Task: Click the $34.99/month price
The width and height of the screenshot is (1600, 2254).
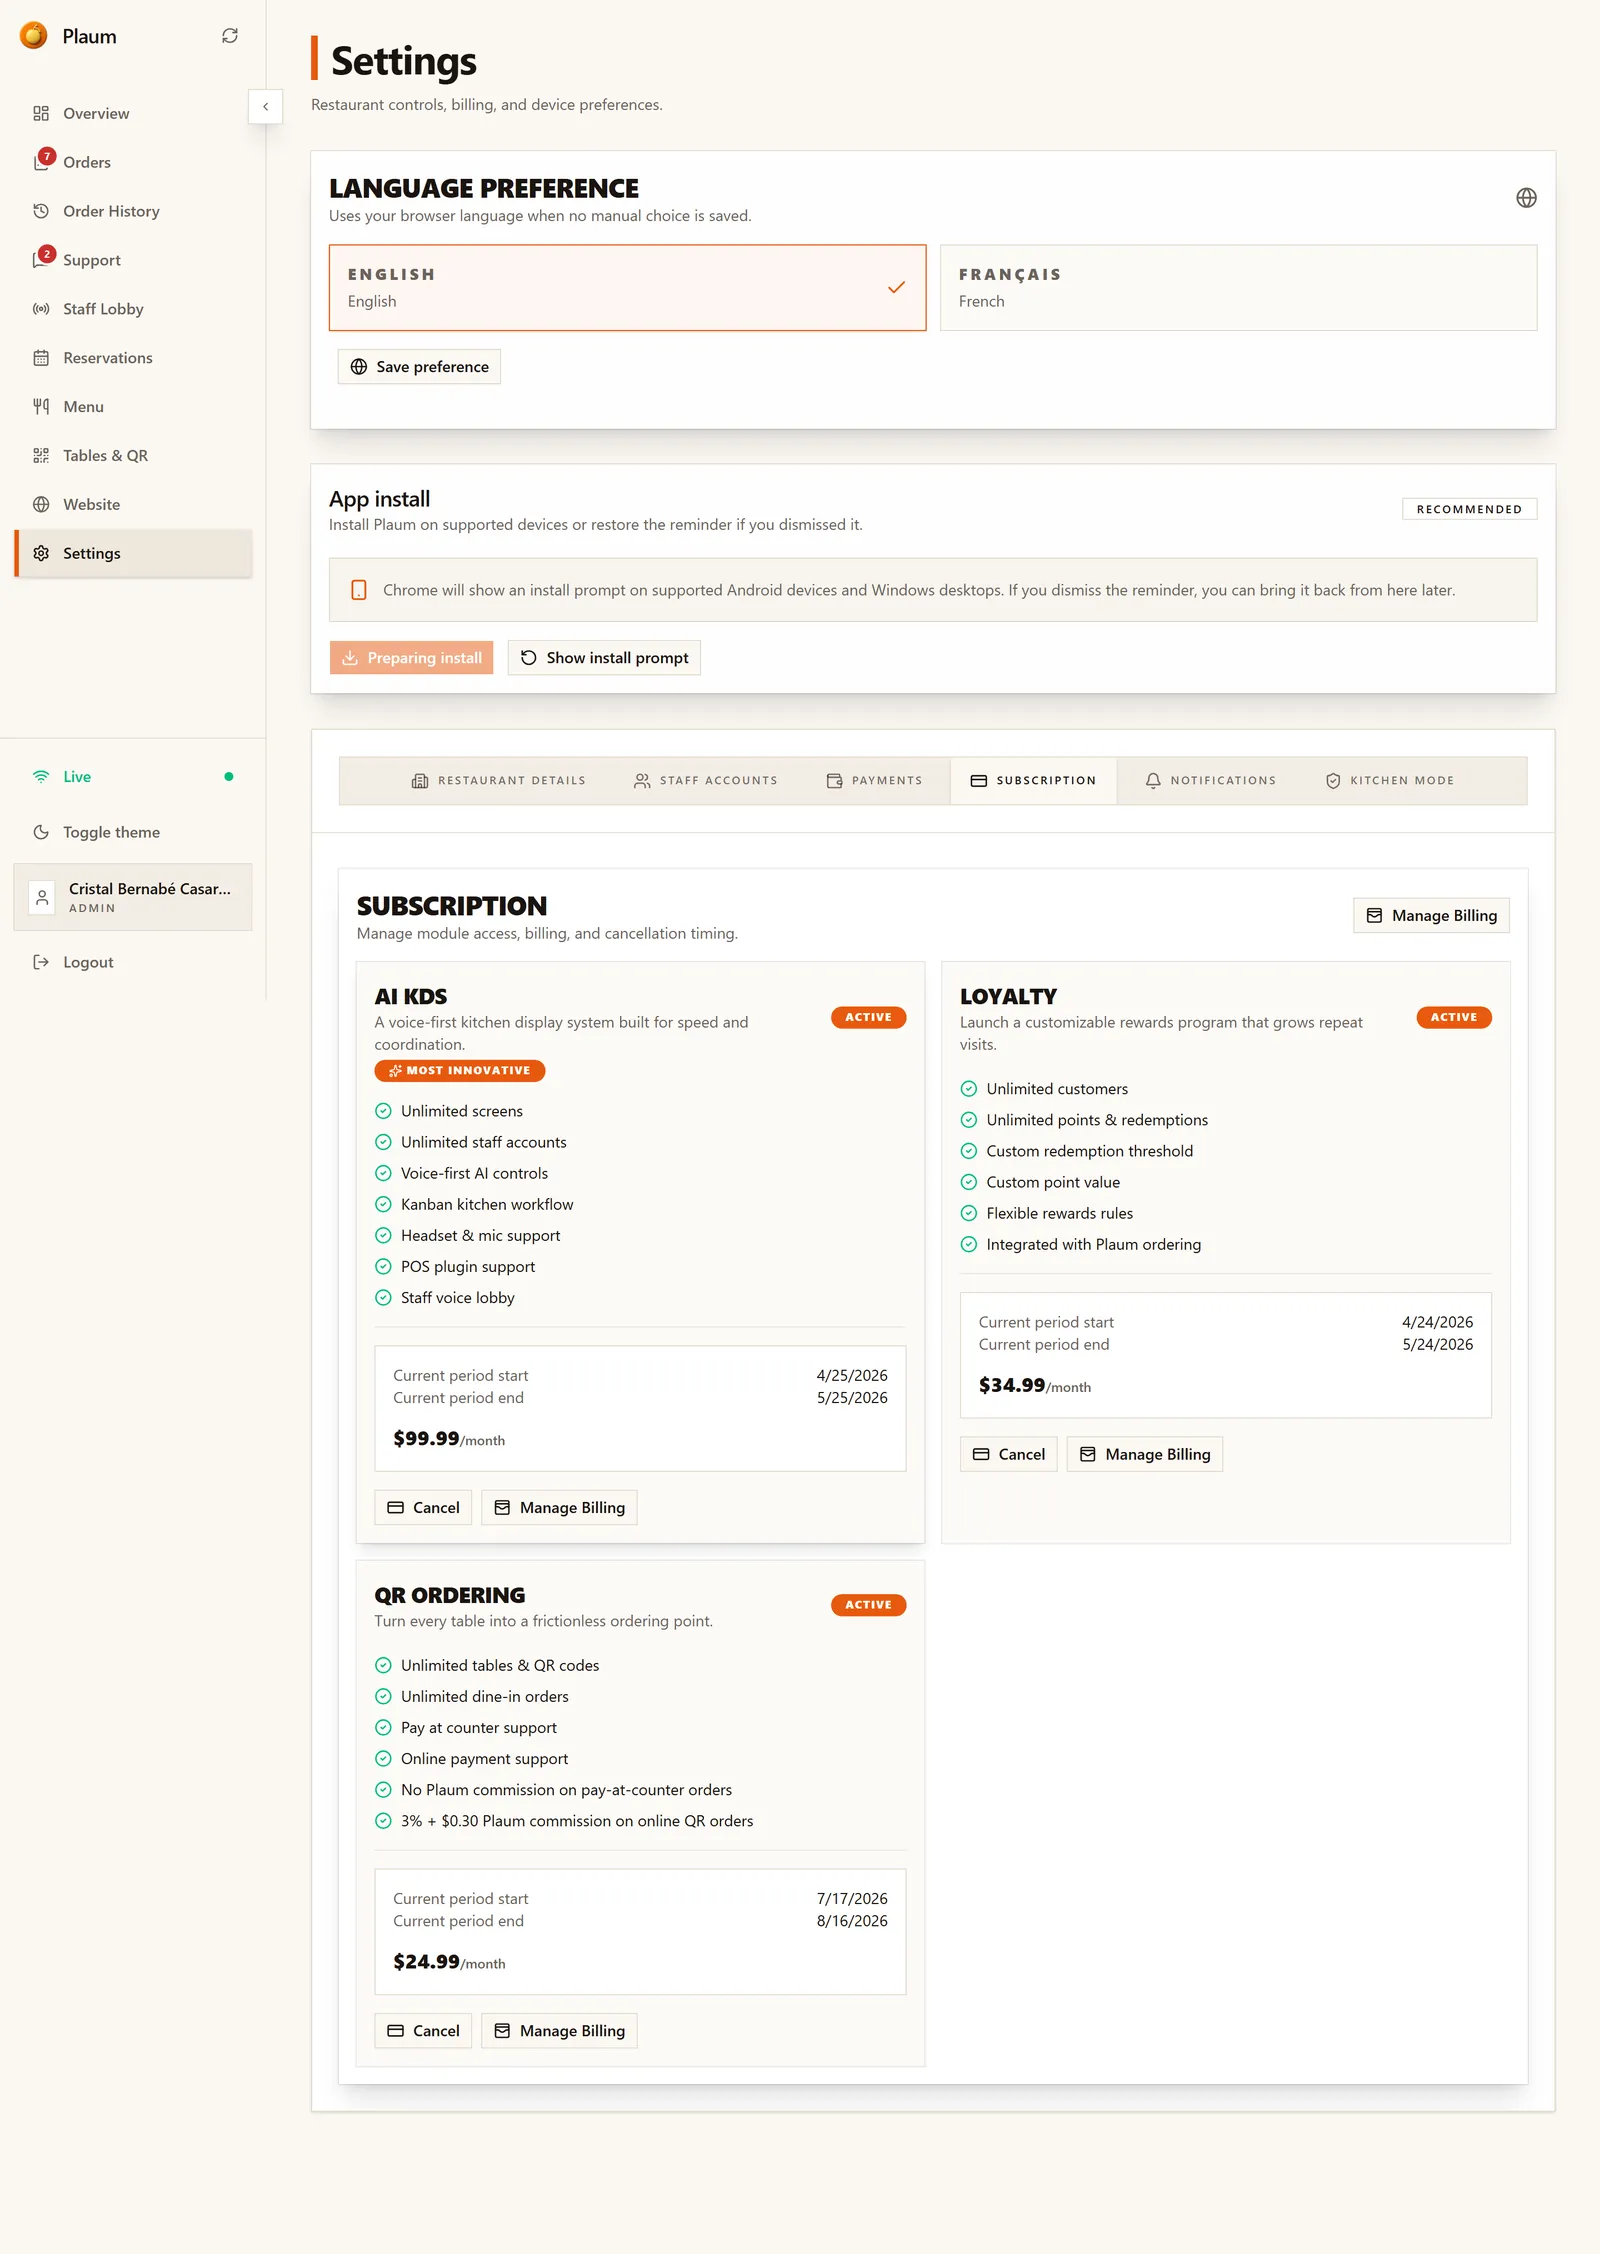Action: 1035,1386
